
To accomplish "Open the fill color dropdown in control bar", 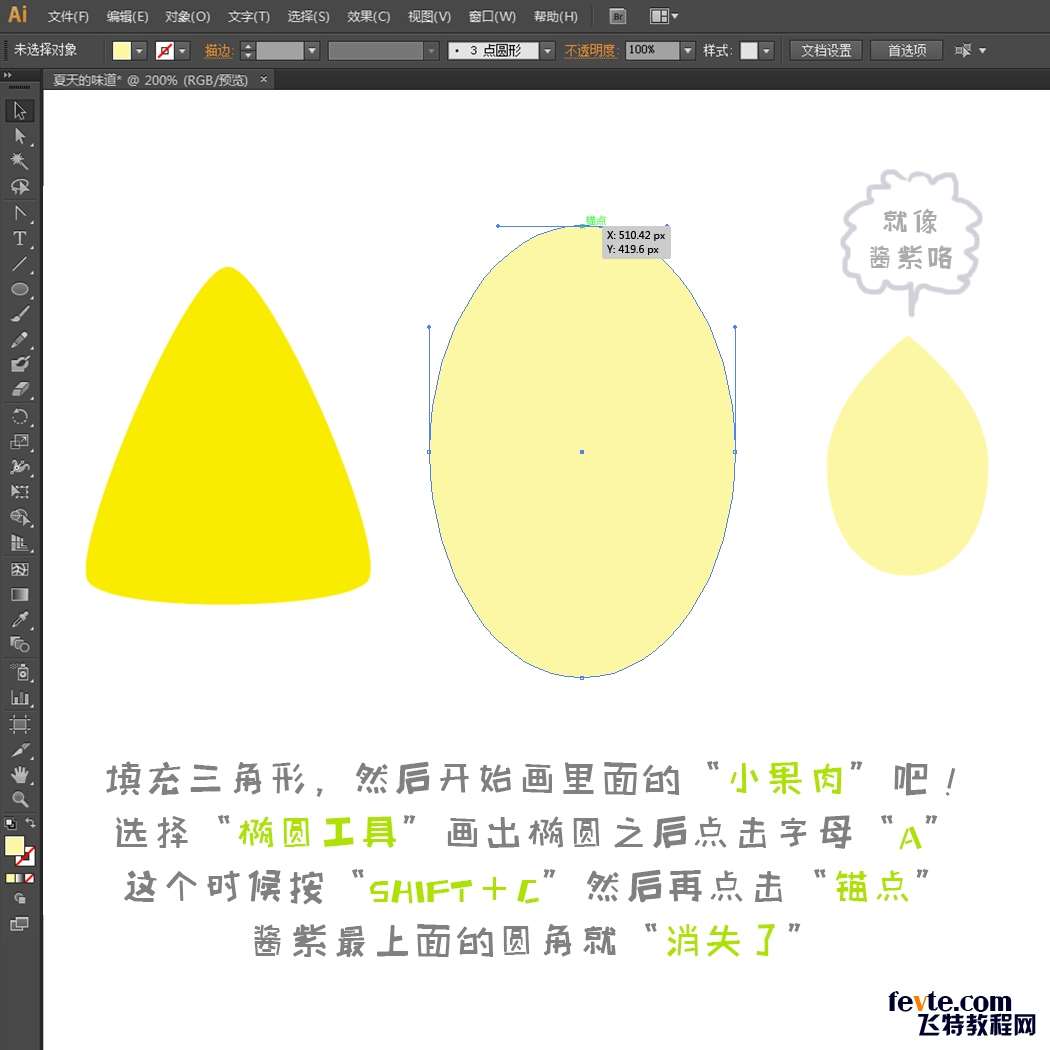I will [139, 50].
